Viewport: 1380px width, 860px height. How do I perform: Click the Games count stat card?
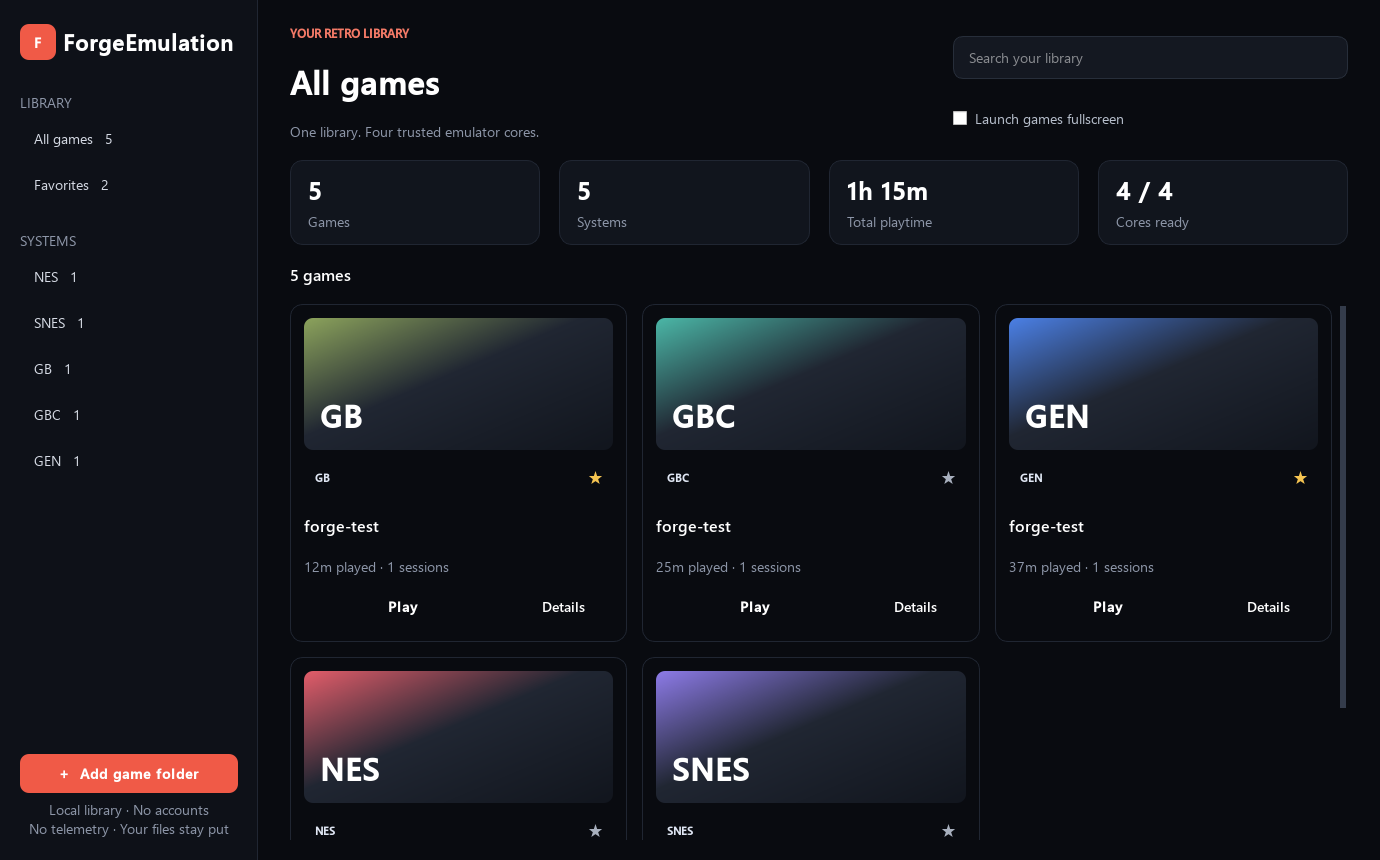pos(415,202)
